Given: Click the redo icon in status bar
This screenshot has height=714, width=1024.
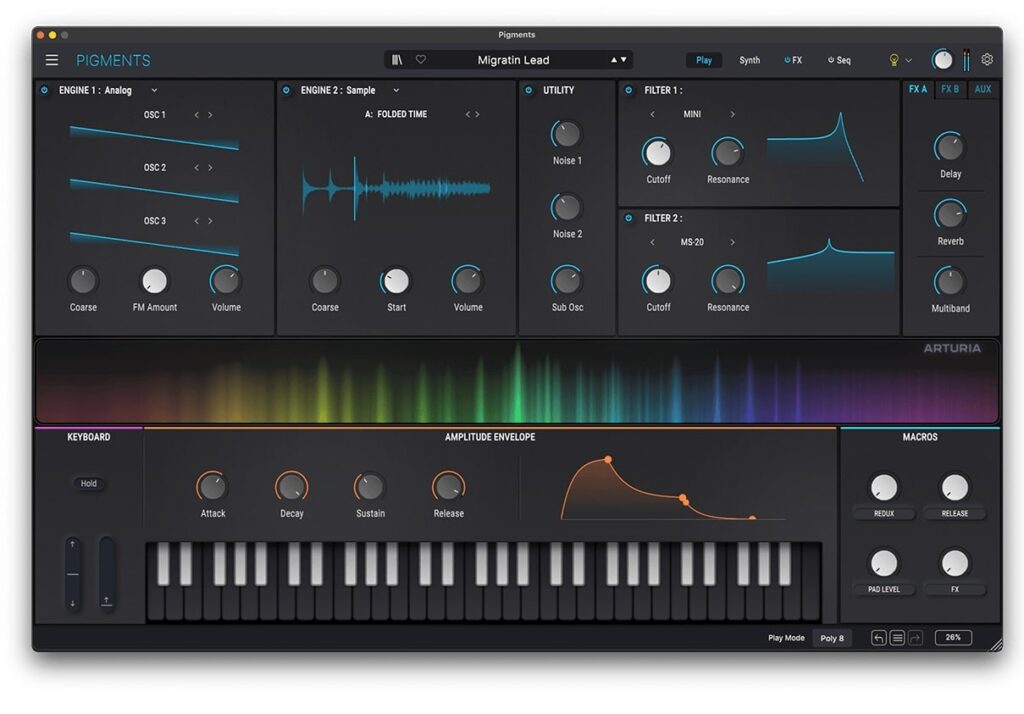Looking at the screenshot, I should click(x=916, y=638).
